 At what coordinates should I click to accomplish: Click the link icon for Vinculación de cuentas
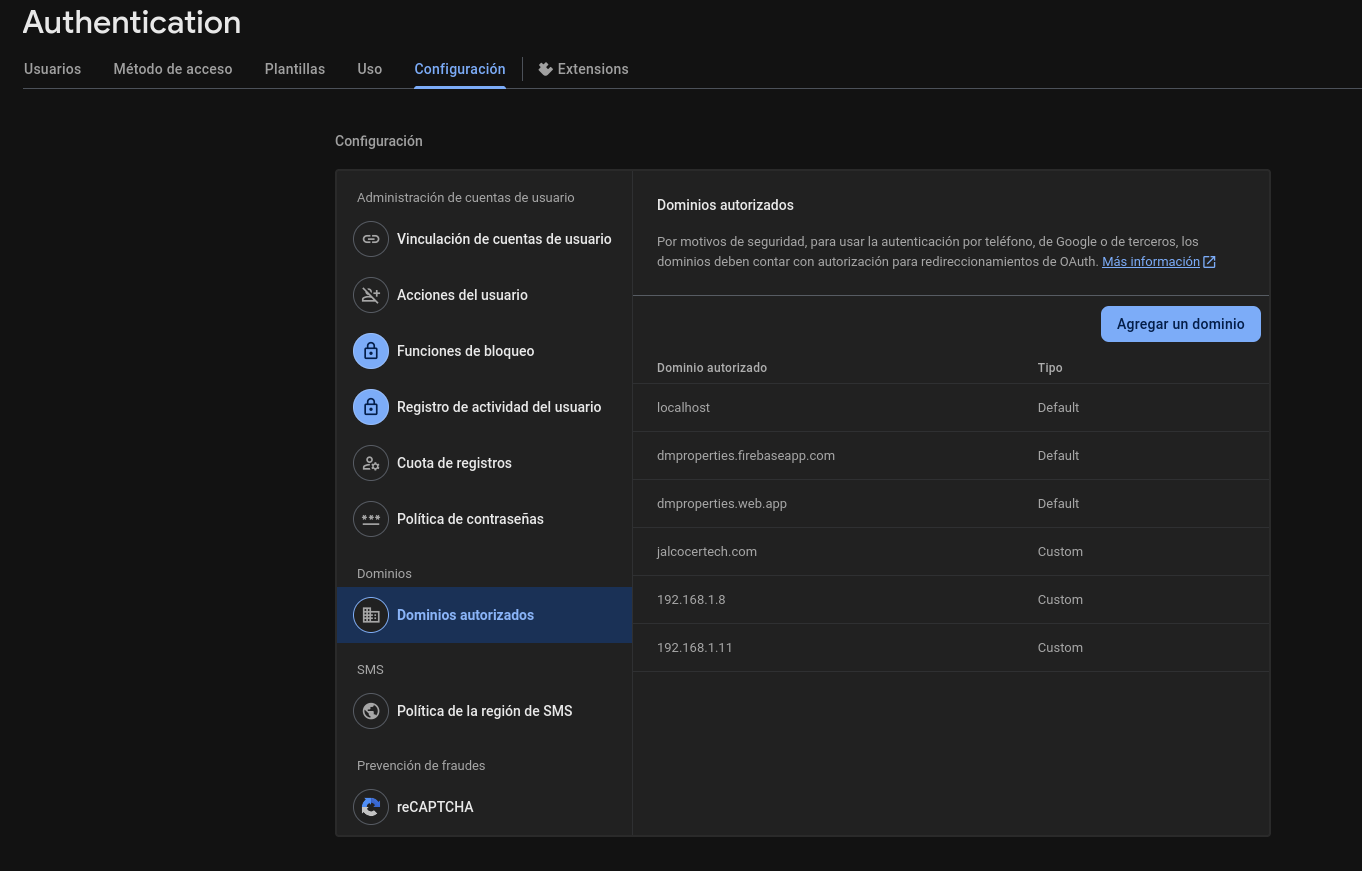(x=371, y=239)
